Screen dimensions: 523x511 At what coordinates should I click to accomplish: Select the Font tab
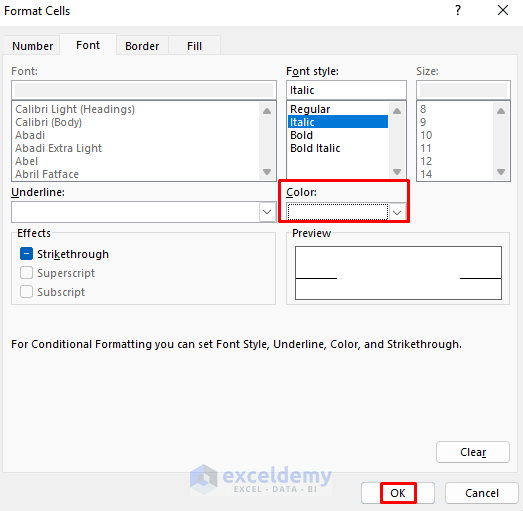(x=88, y=45)
